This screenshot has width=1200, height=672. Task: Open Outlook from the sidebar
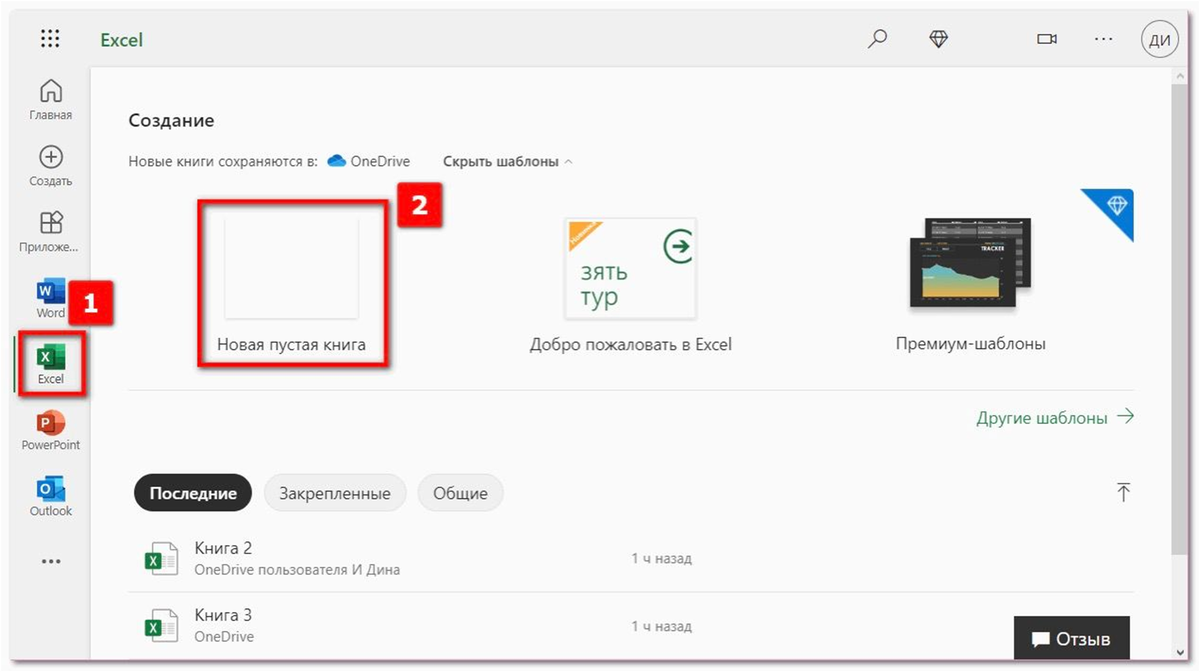[x=50, y=497]
